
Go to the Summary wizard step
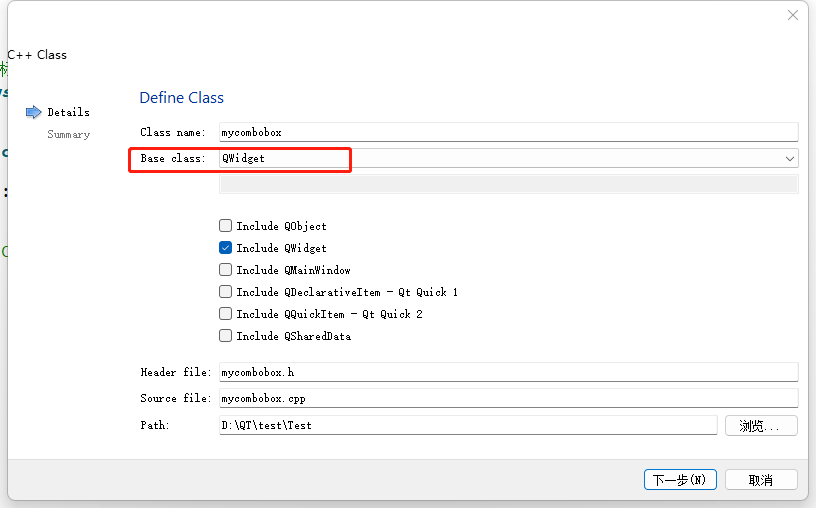click(x=68, y=134)
